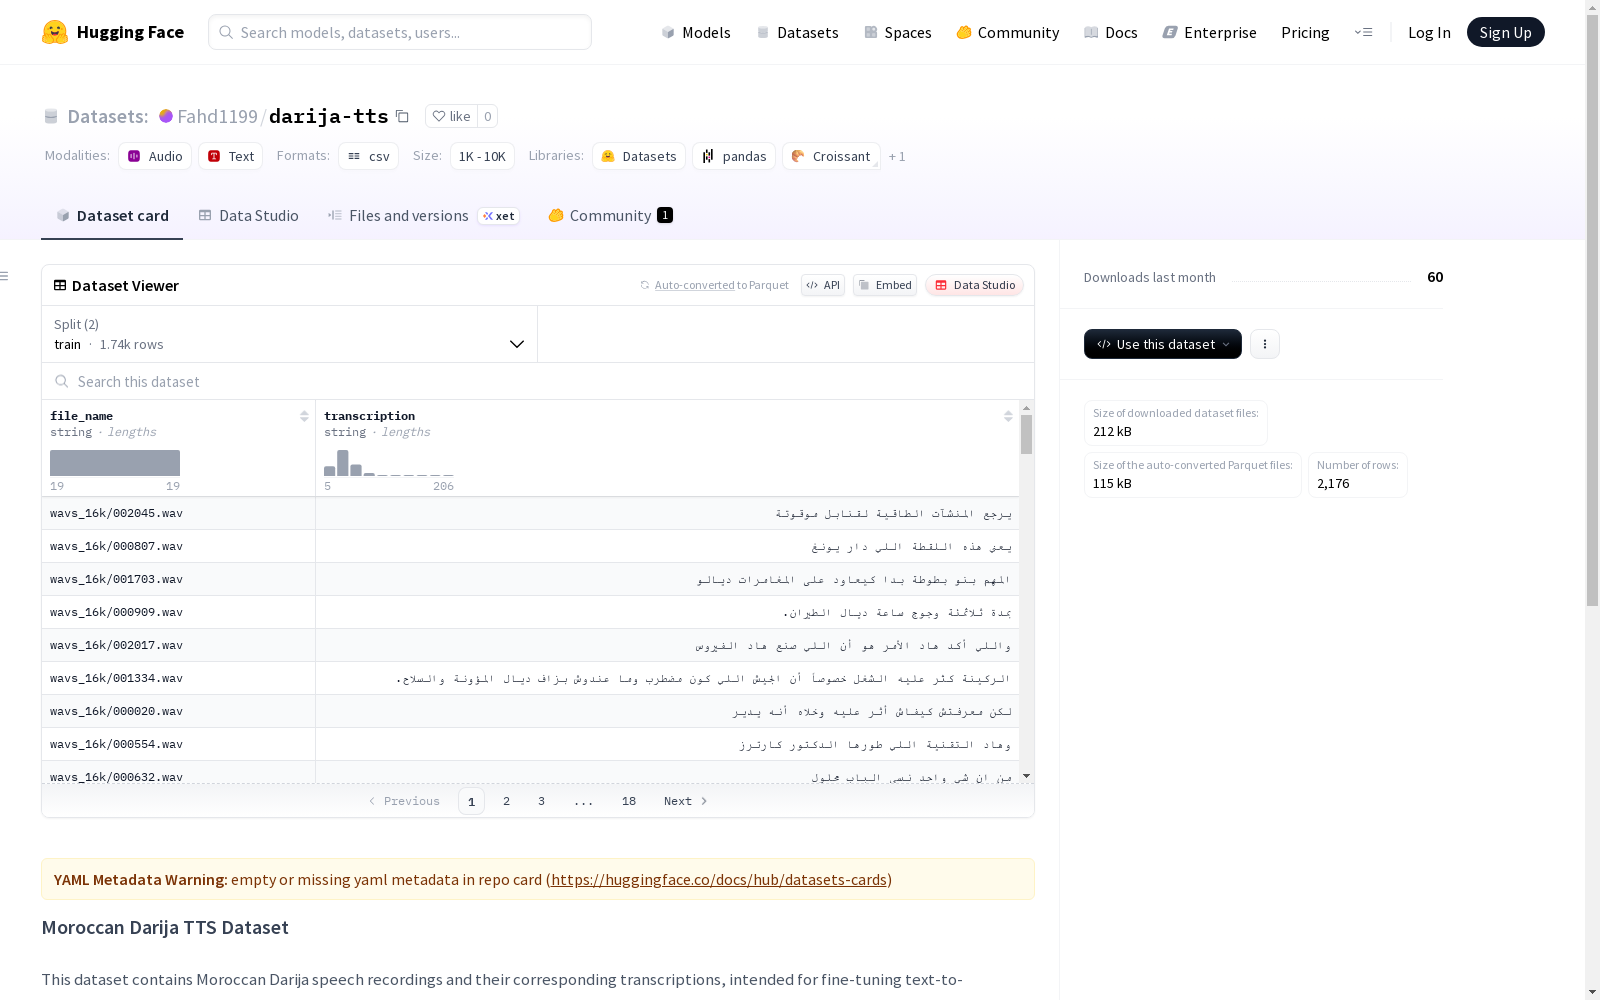Click the search magnifier in dataset search

[62, 381]
